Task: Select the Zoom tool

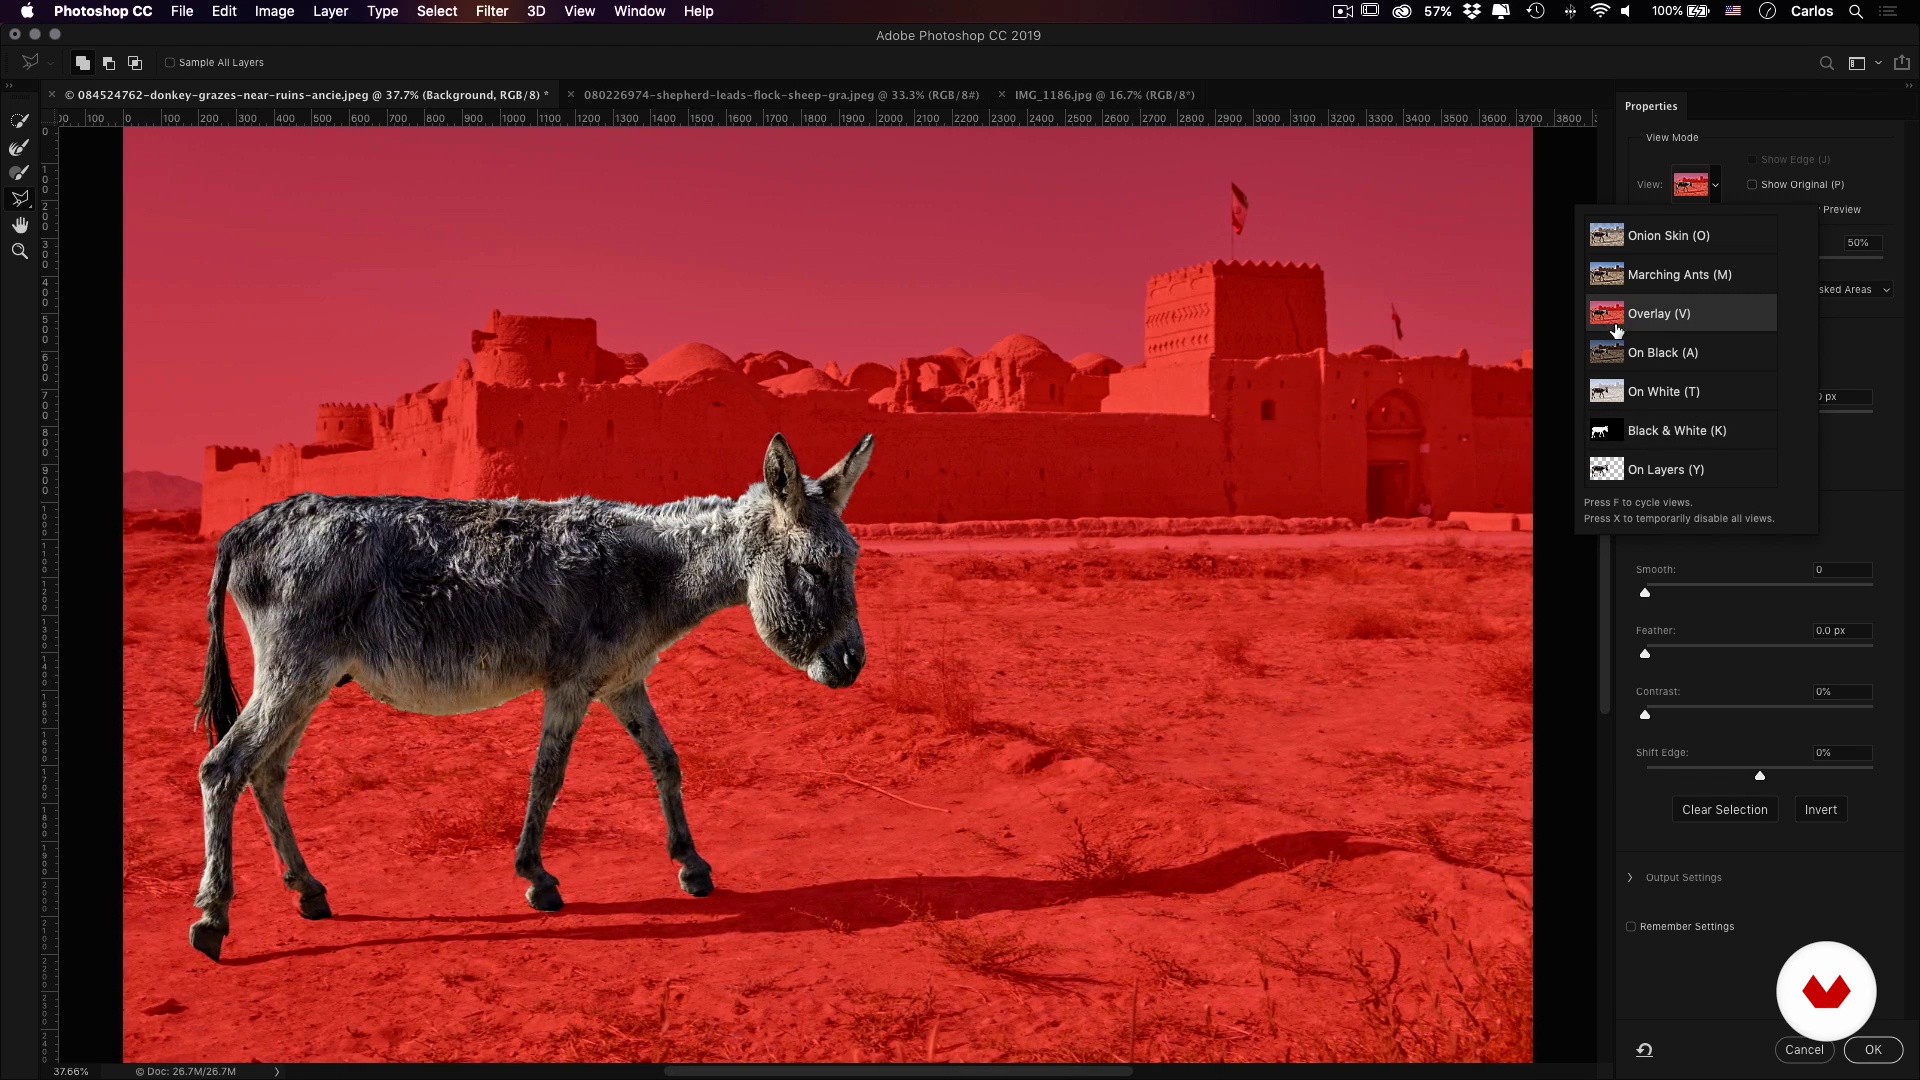Action: pos(19,251)
